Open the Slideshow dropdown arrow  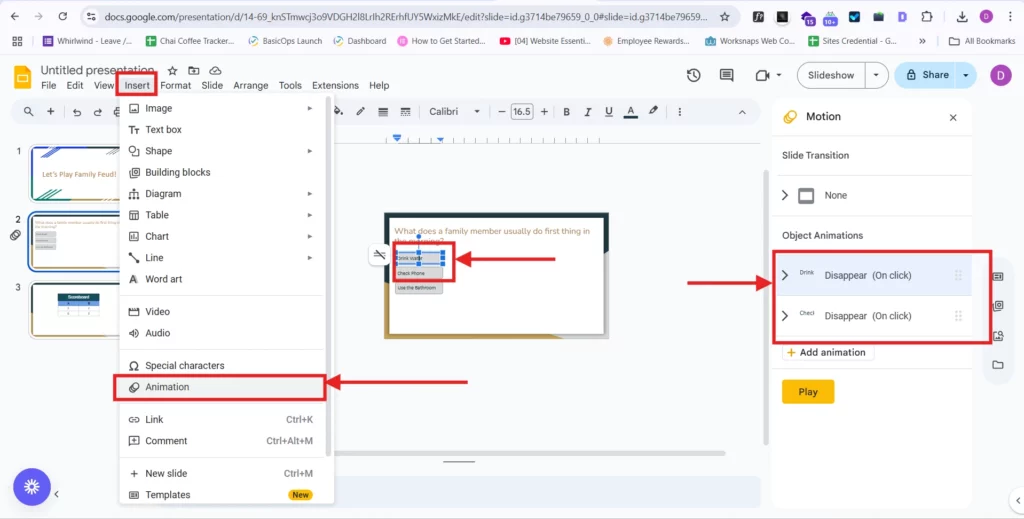click(877, 75)
